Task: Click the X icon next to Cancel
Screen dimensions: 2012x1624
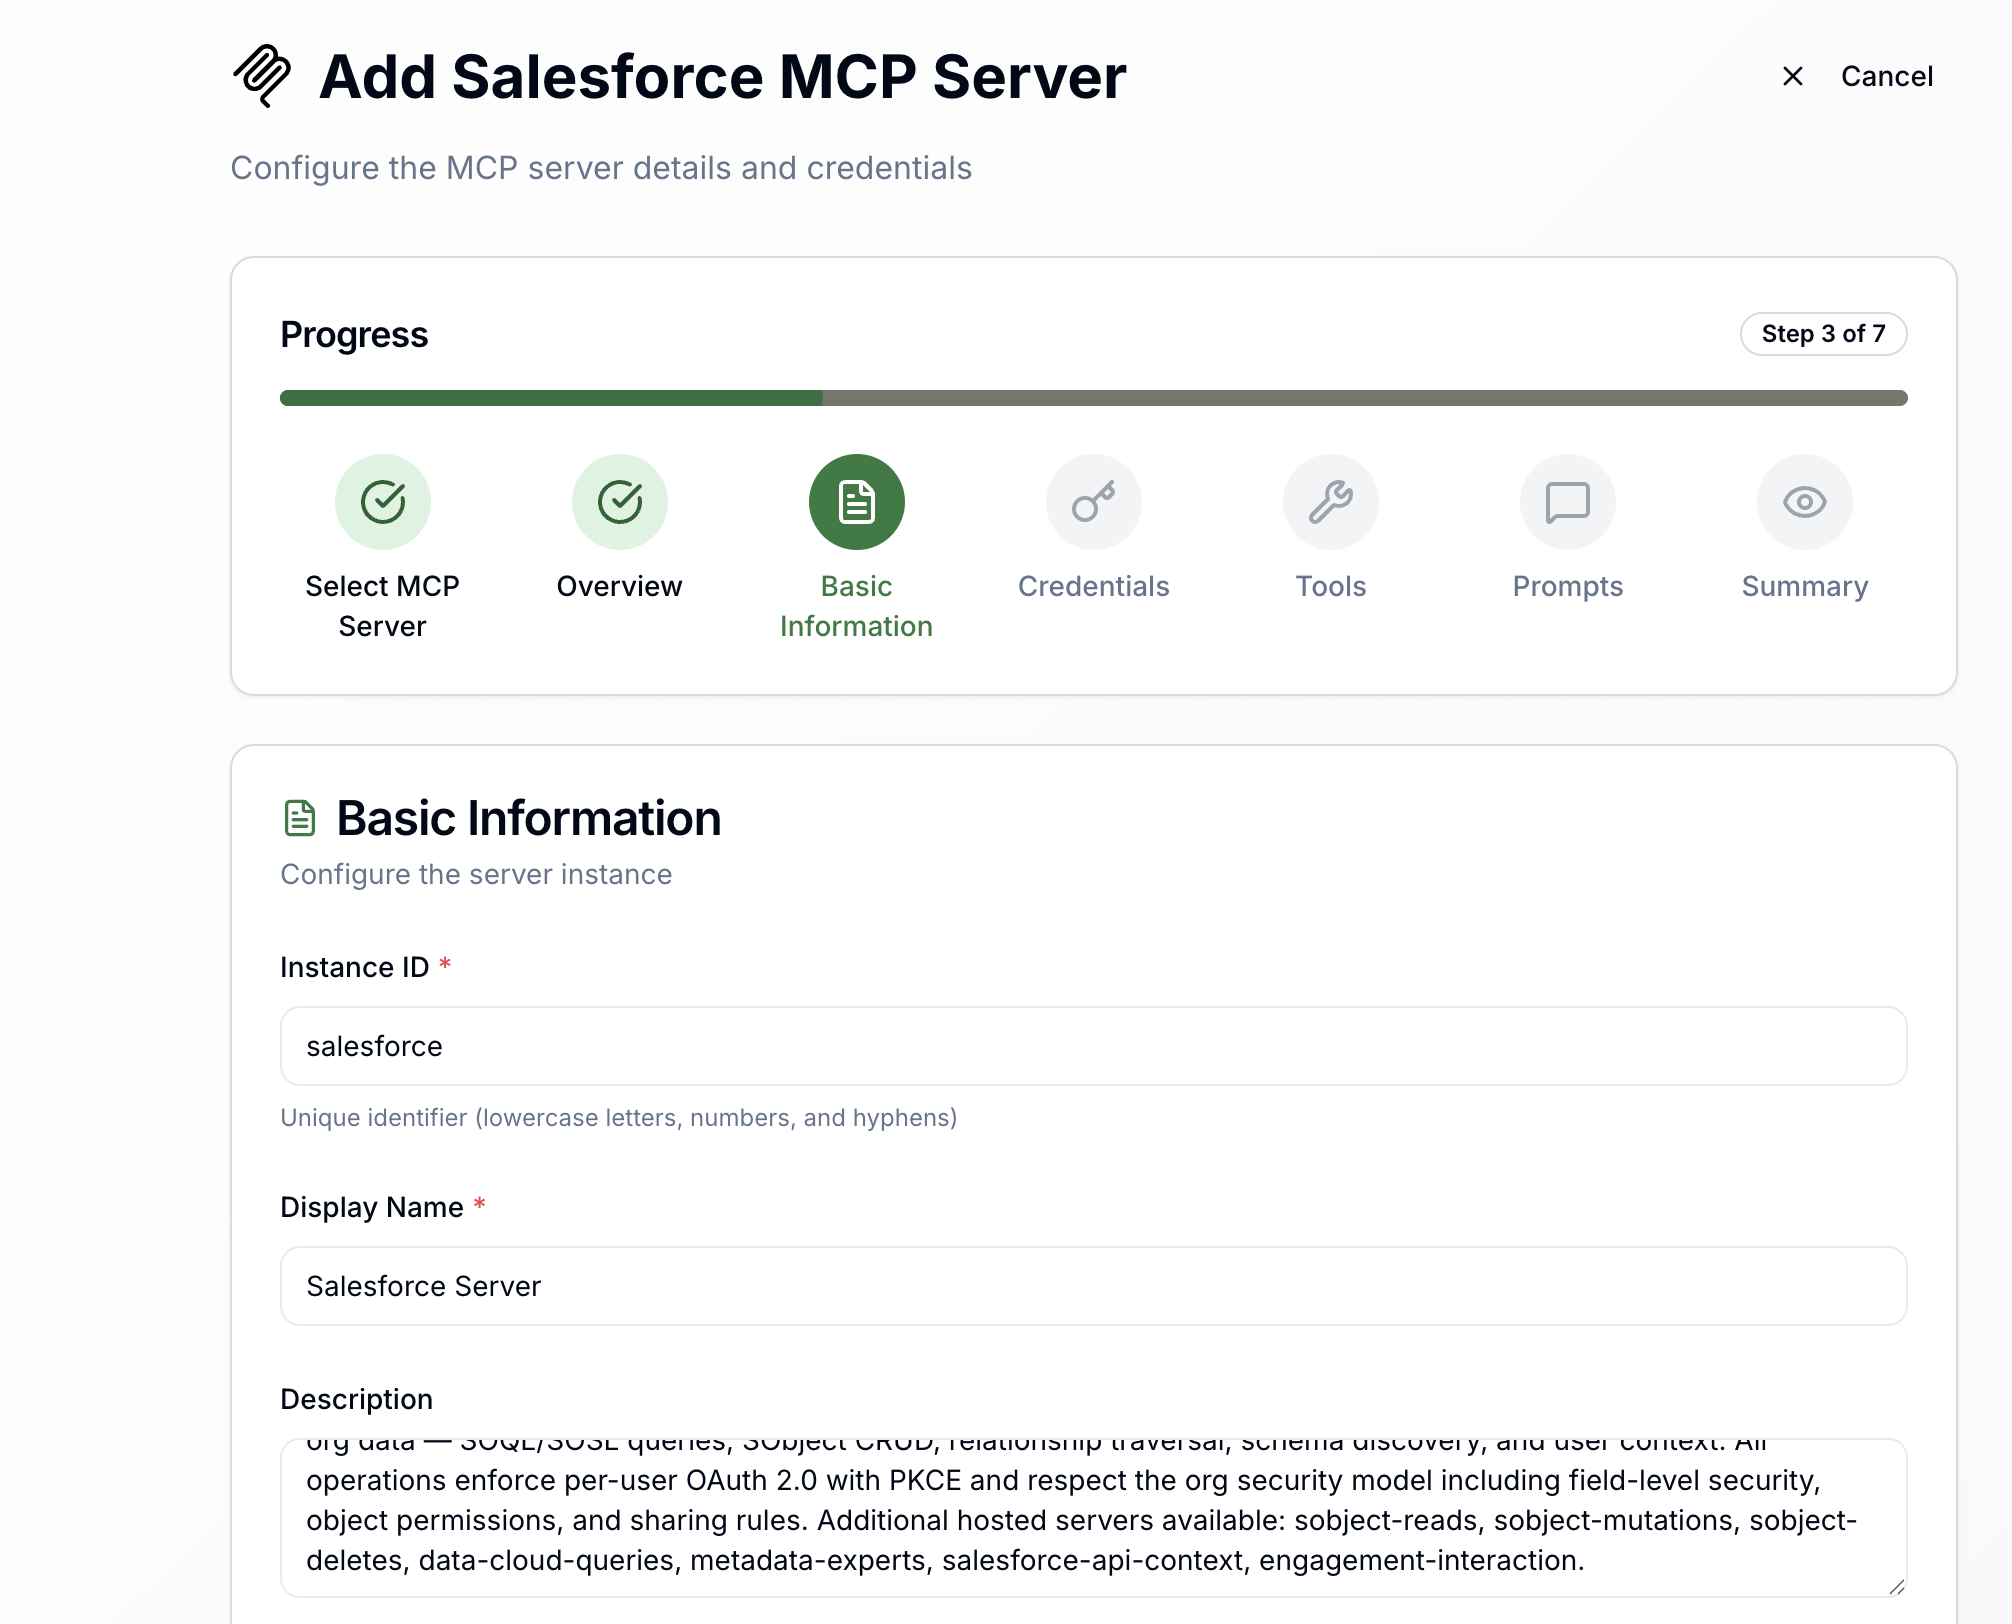Action: pos(1793,76)
